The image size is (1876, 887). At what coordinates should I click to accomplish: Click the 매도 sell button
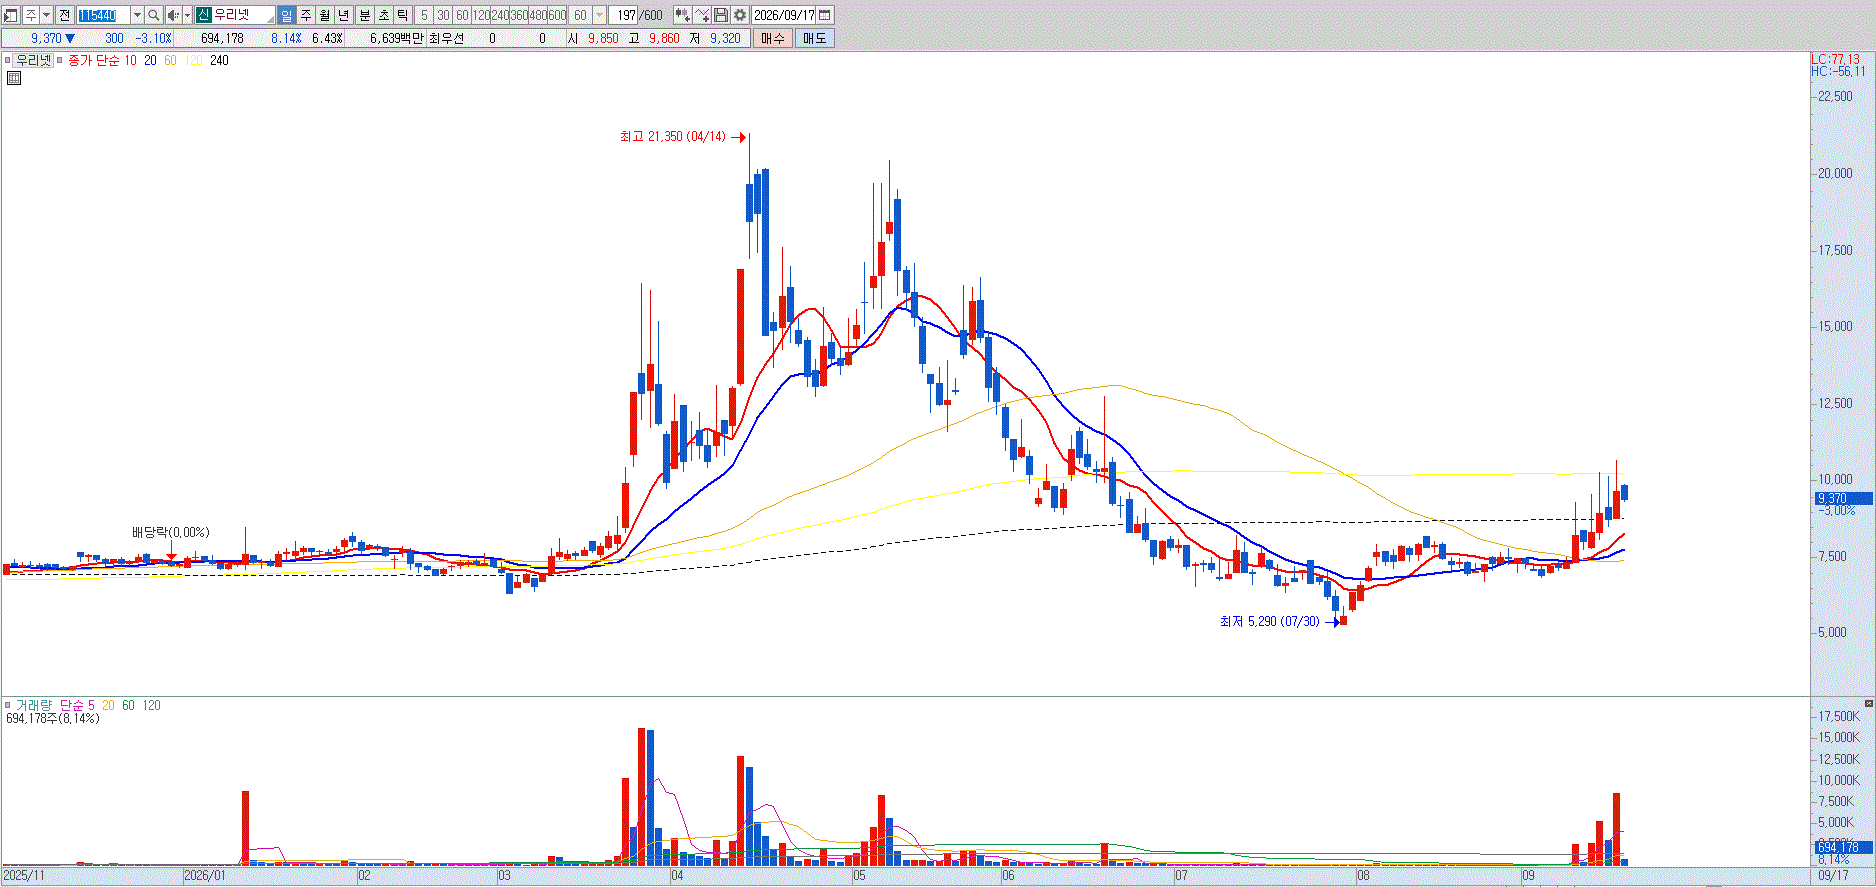point(814,38)
